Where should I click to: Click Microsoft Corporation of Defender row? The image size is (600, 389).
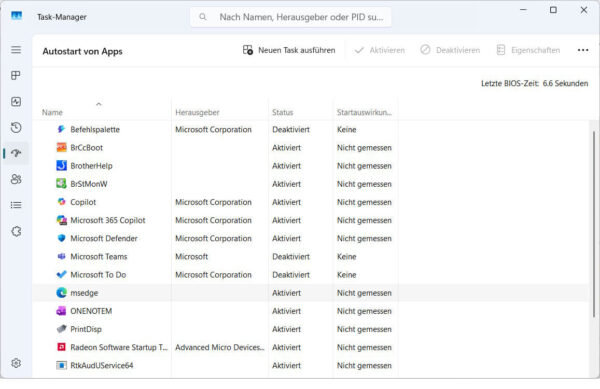[x=214, y=238]
